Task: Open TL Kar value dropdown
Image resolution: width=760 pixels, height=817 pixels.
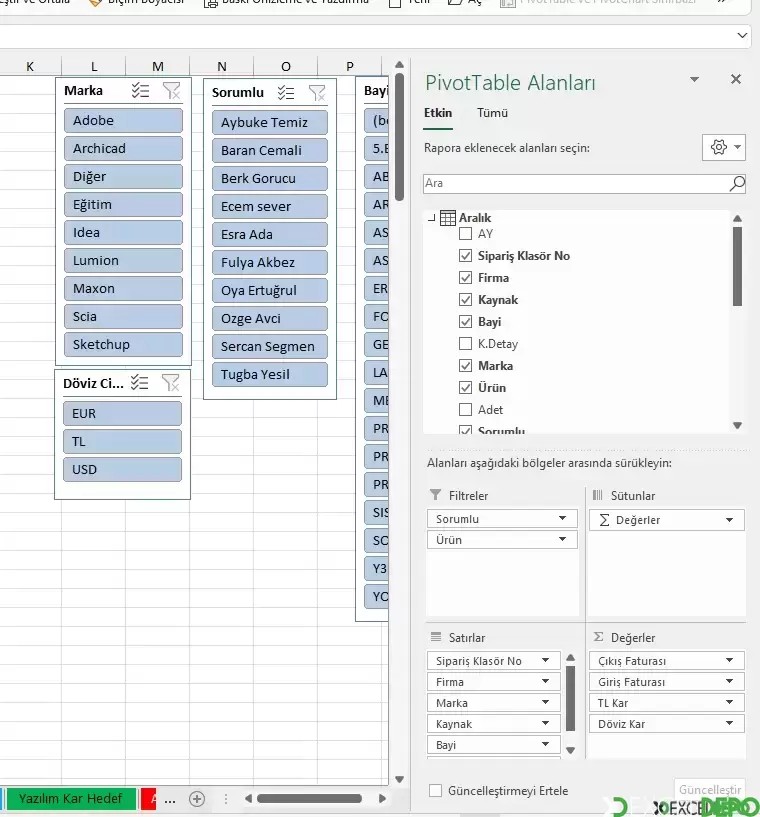Action: coord(729,702)
